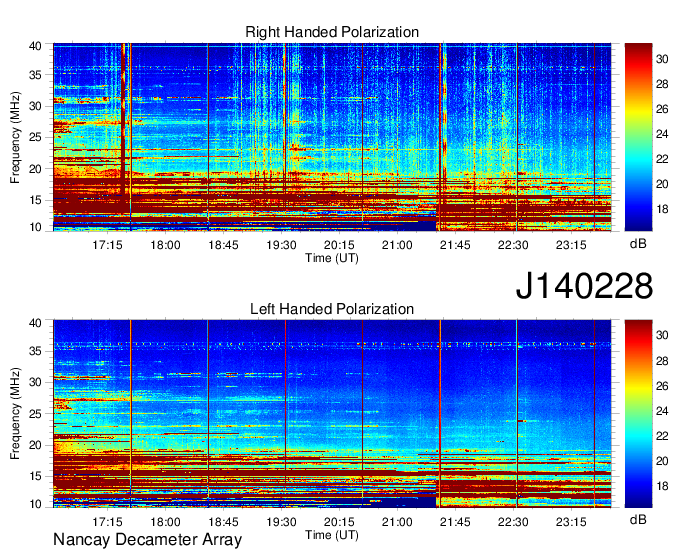This screenshot has width=680, height=552.
Task: Click the 28 dB tick on the upper color bar
Action: coord(662,84)
